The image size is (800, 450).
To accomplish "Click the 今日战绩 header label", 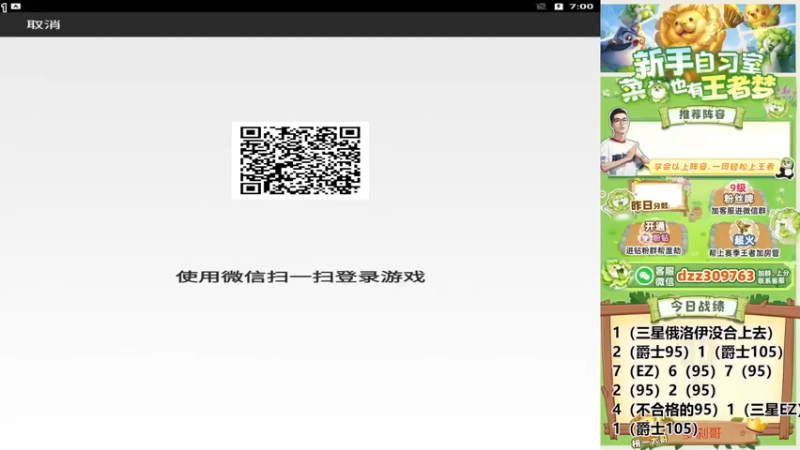I will 697,307.
